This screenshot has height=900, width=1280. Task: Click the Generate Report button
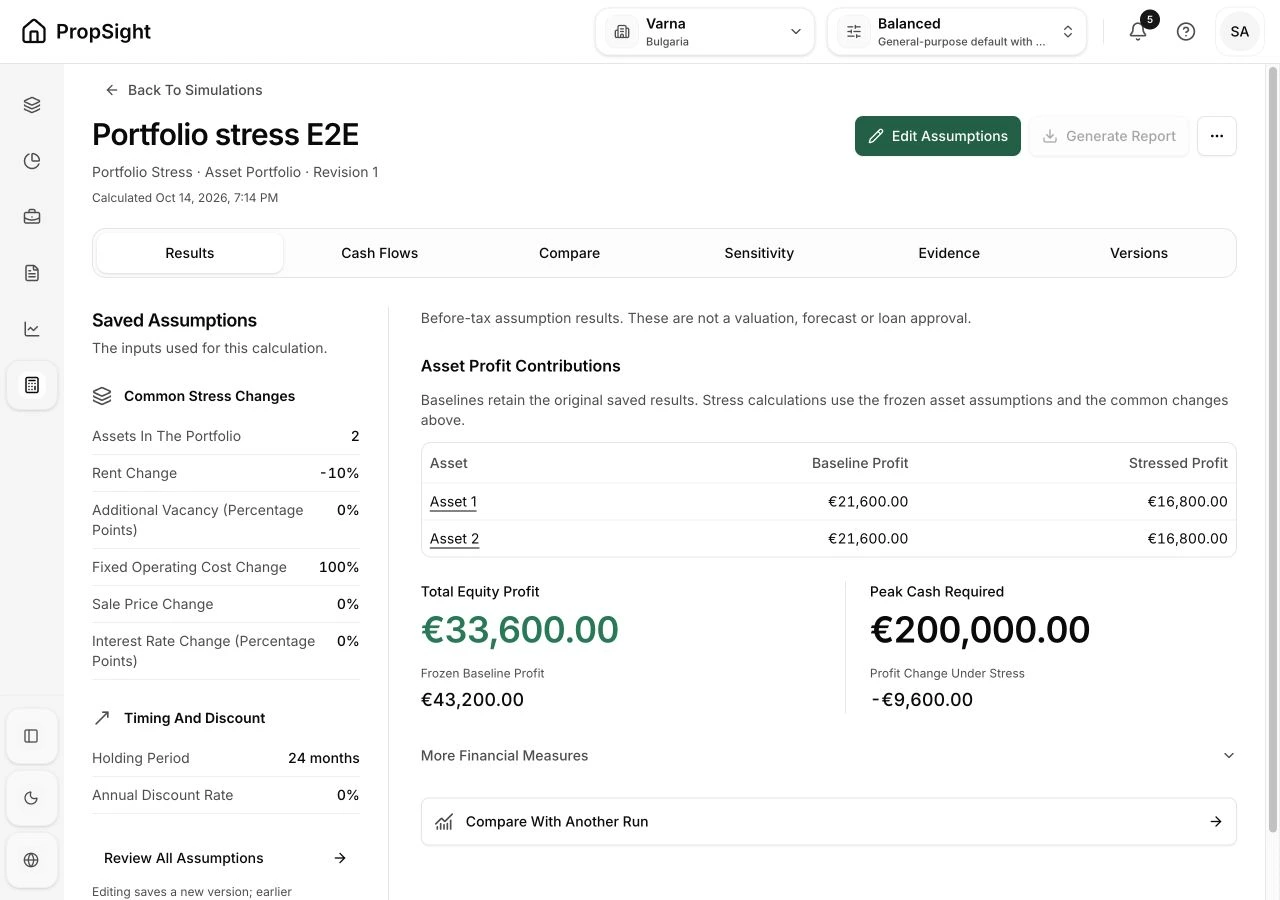pos(1109,136)
